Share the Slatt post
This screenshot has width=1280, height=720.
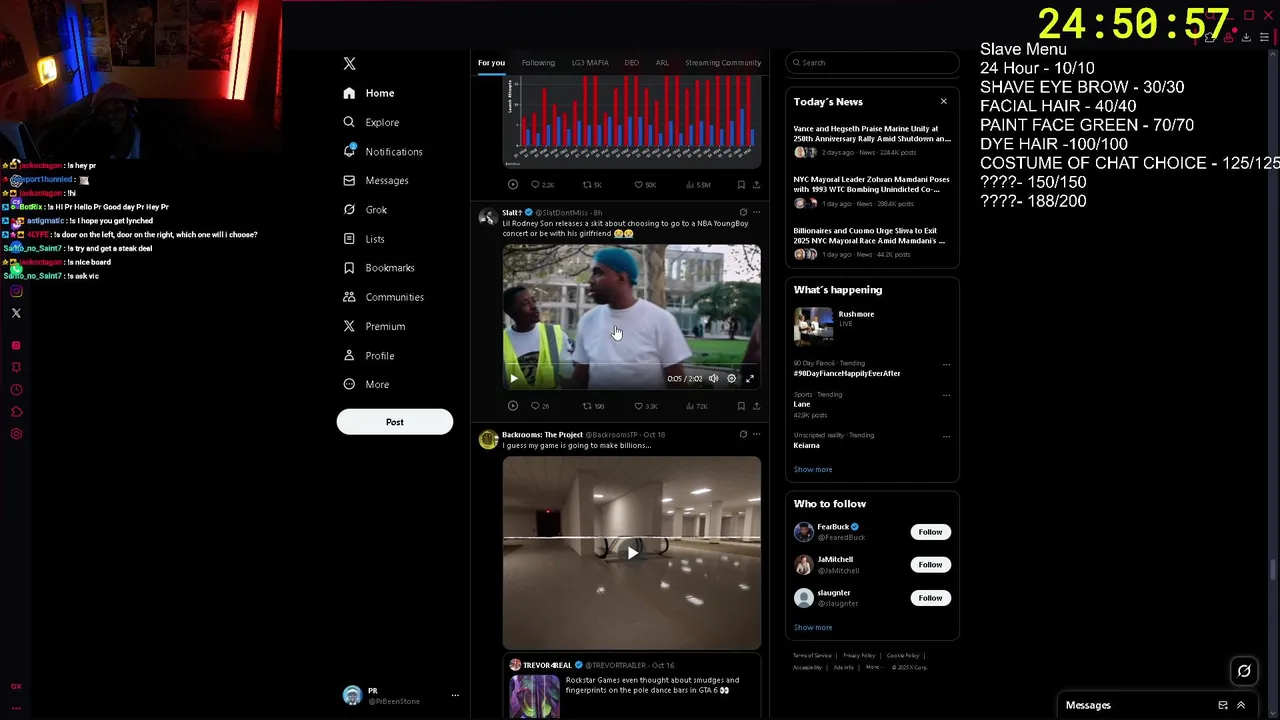pyautogui.click(x=756, y=406)
